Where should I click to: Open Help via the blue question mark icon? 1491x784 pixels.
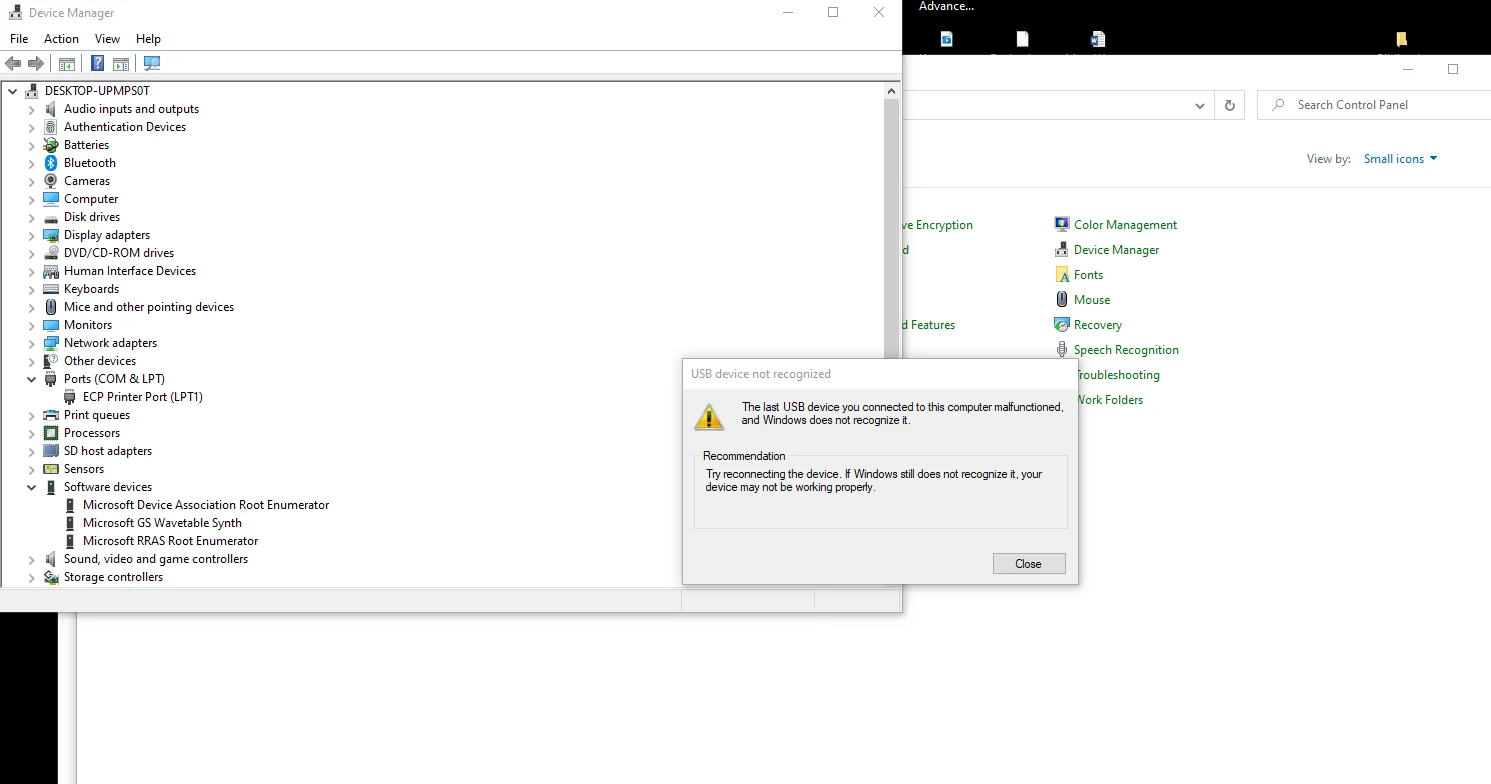pyautogui.click(x=98, y=64)
